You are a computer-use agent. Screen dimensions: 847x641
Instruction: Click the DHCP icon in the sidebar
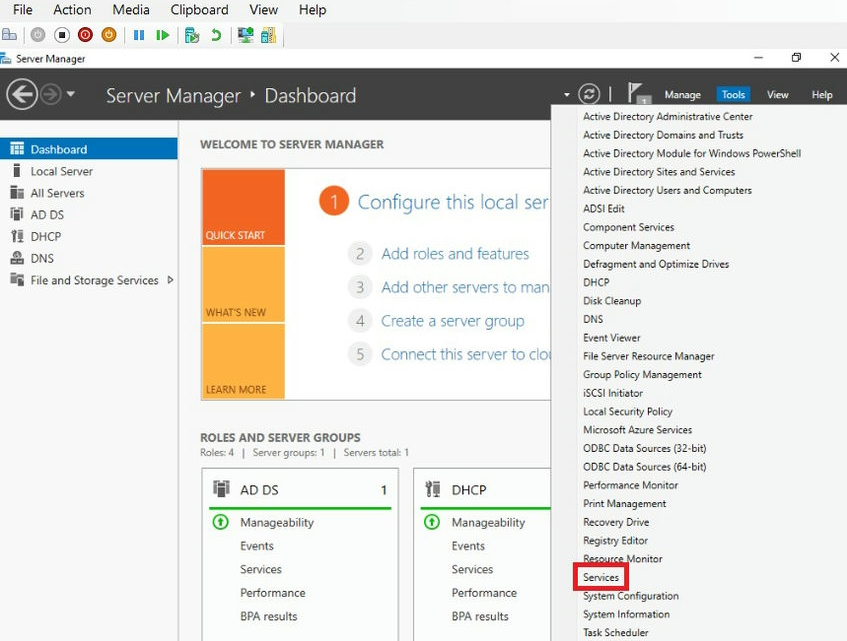coord(17,236)
